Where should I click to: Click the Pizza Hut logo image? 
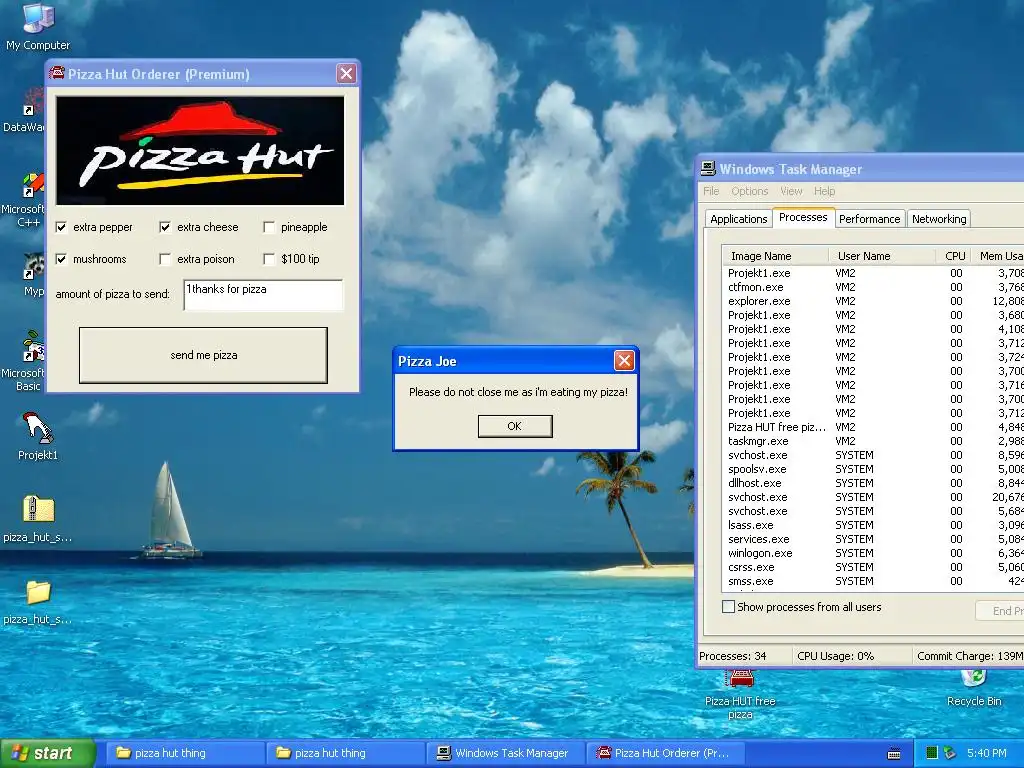(x=200, y=151)
